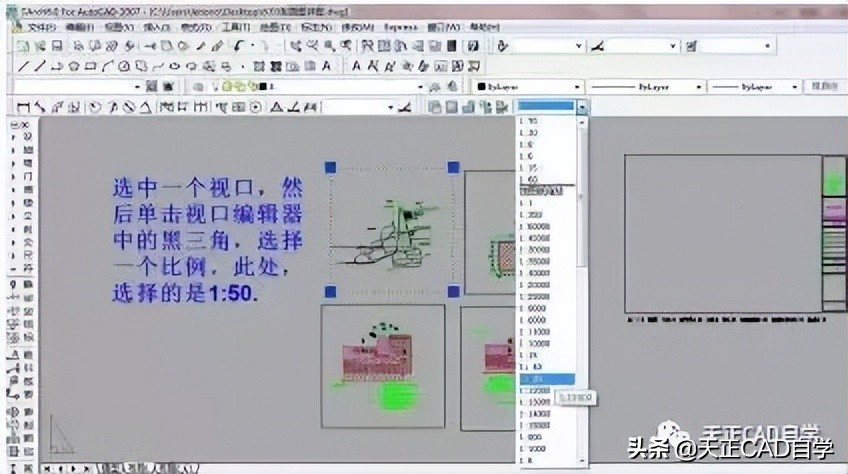Open the 编辑(E) menu
The image size is (848, 474).
tap(80, 28)
